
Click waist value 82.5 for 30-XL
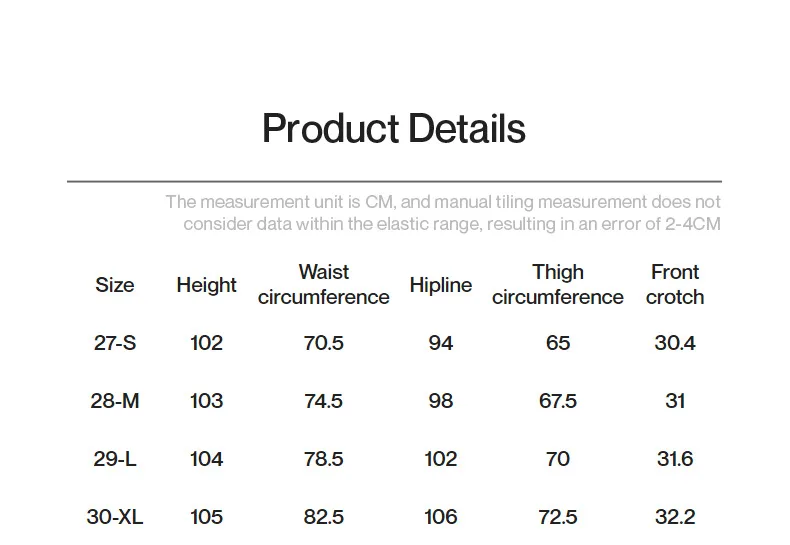pos(323,517)
